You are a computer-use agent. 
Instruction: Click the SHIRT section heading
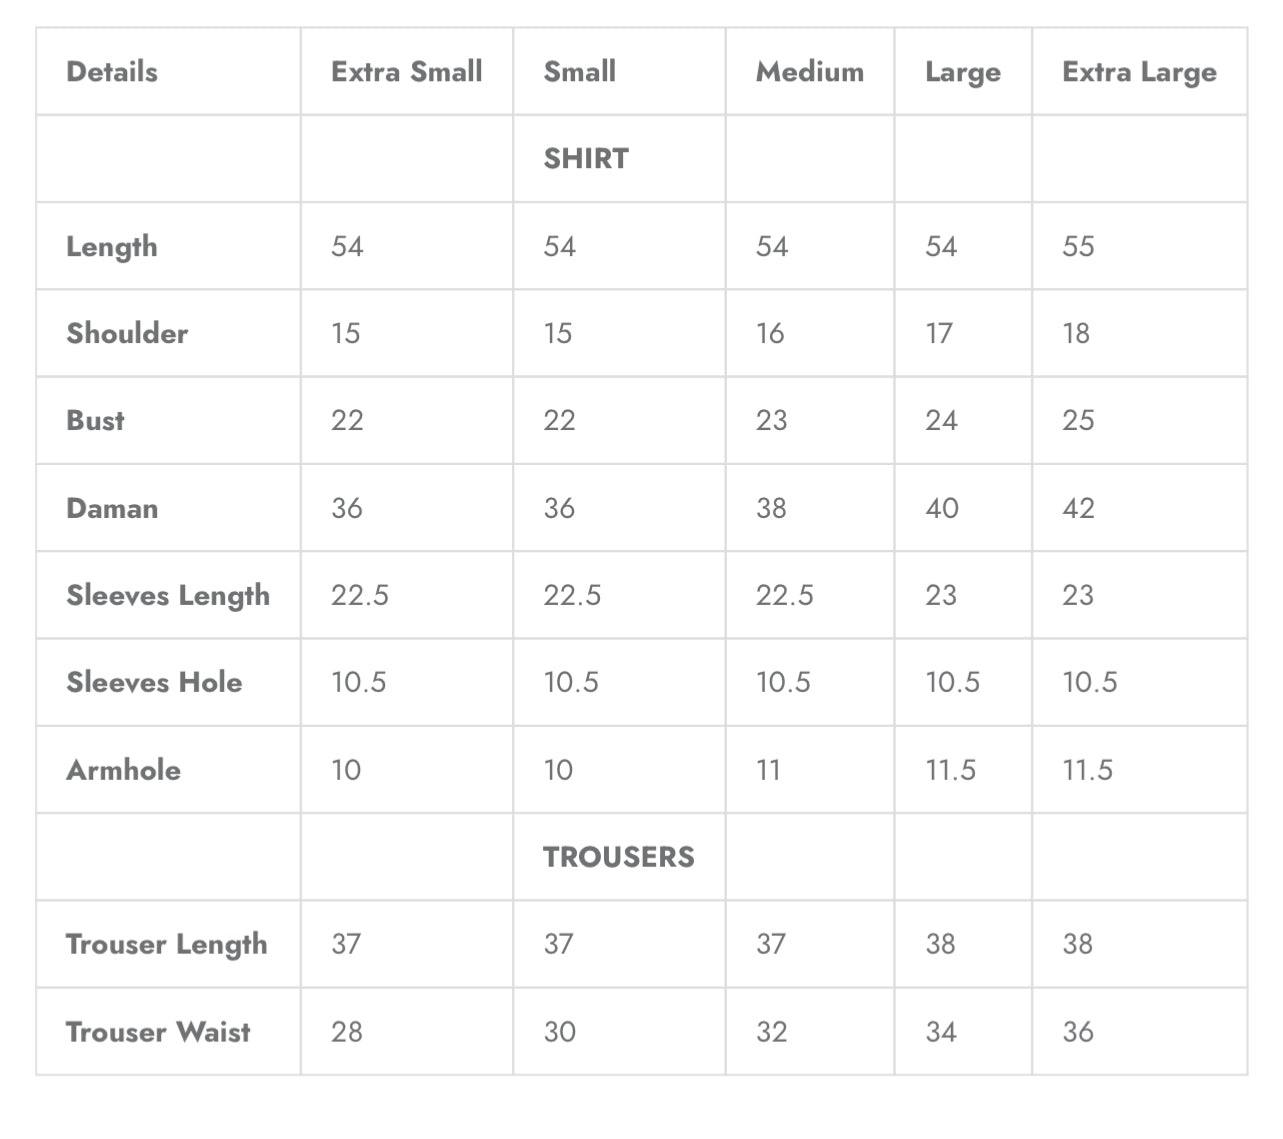(x=586, y=158)
